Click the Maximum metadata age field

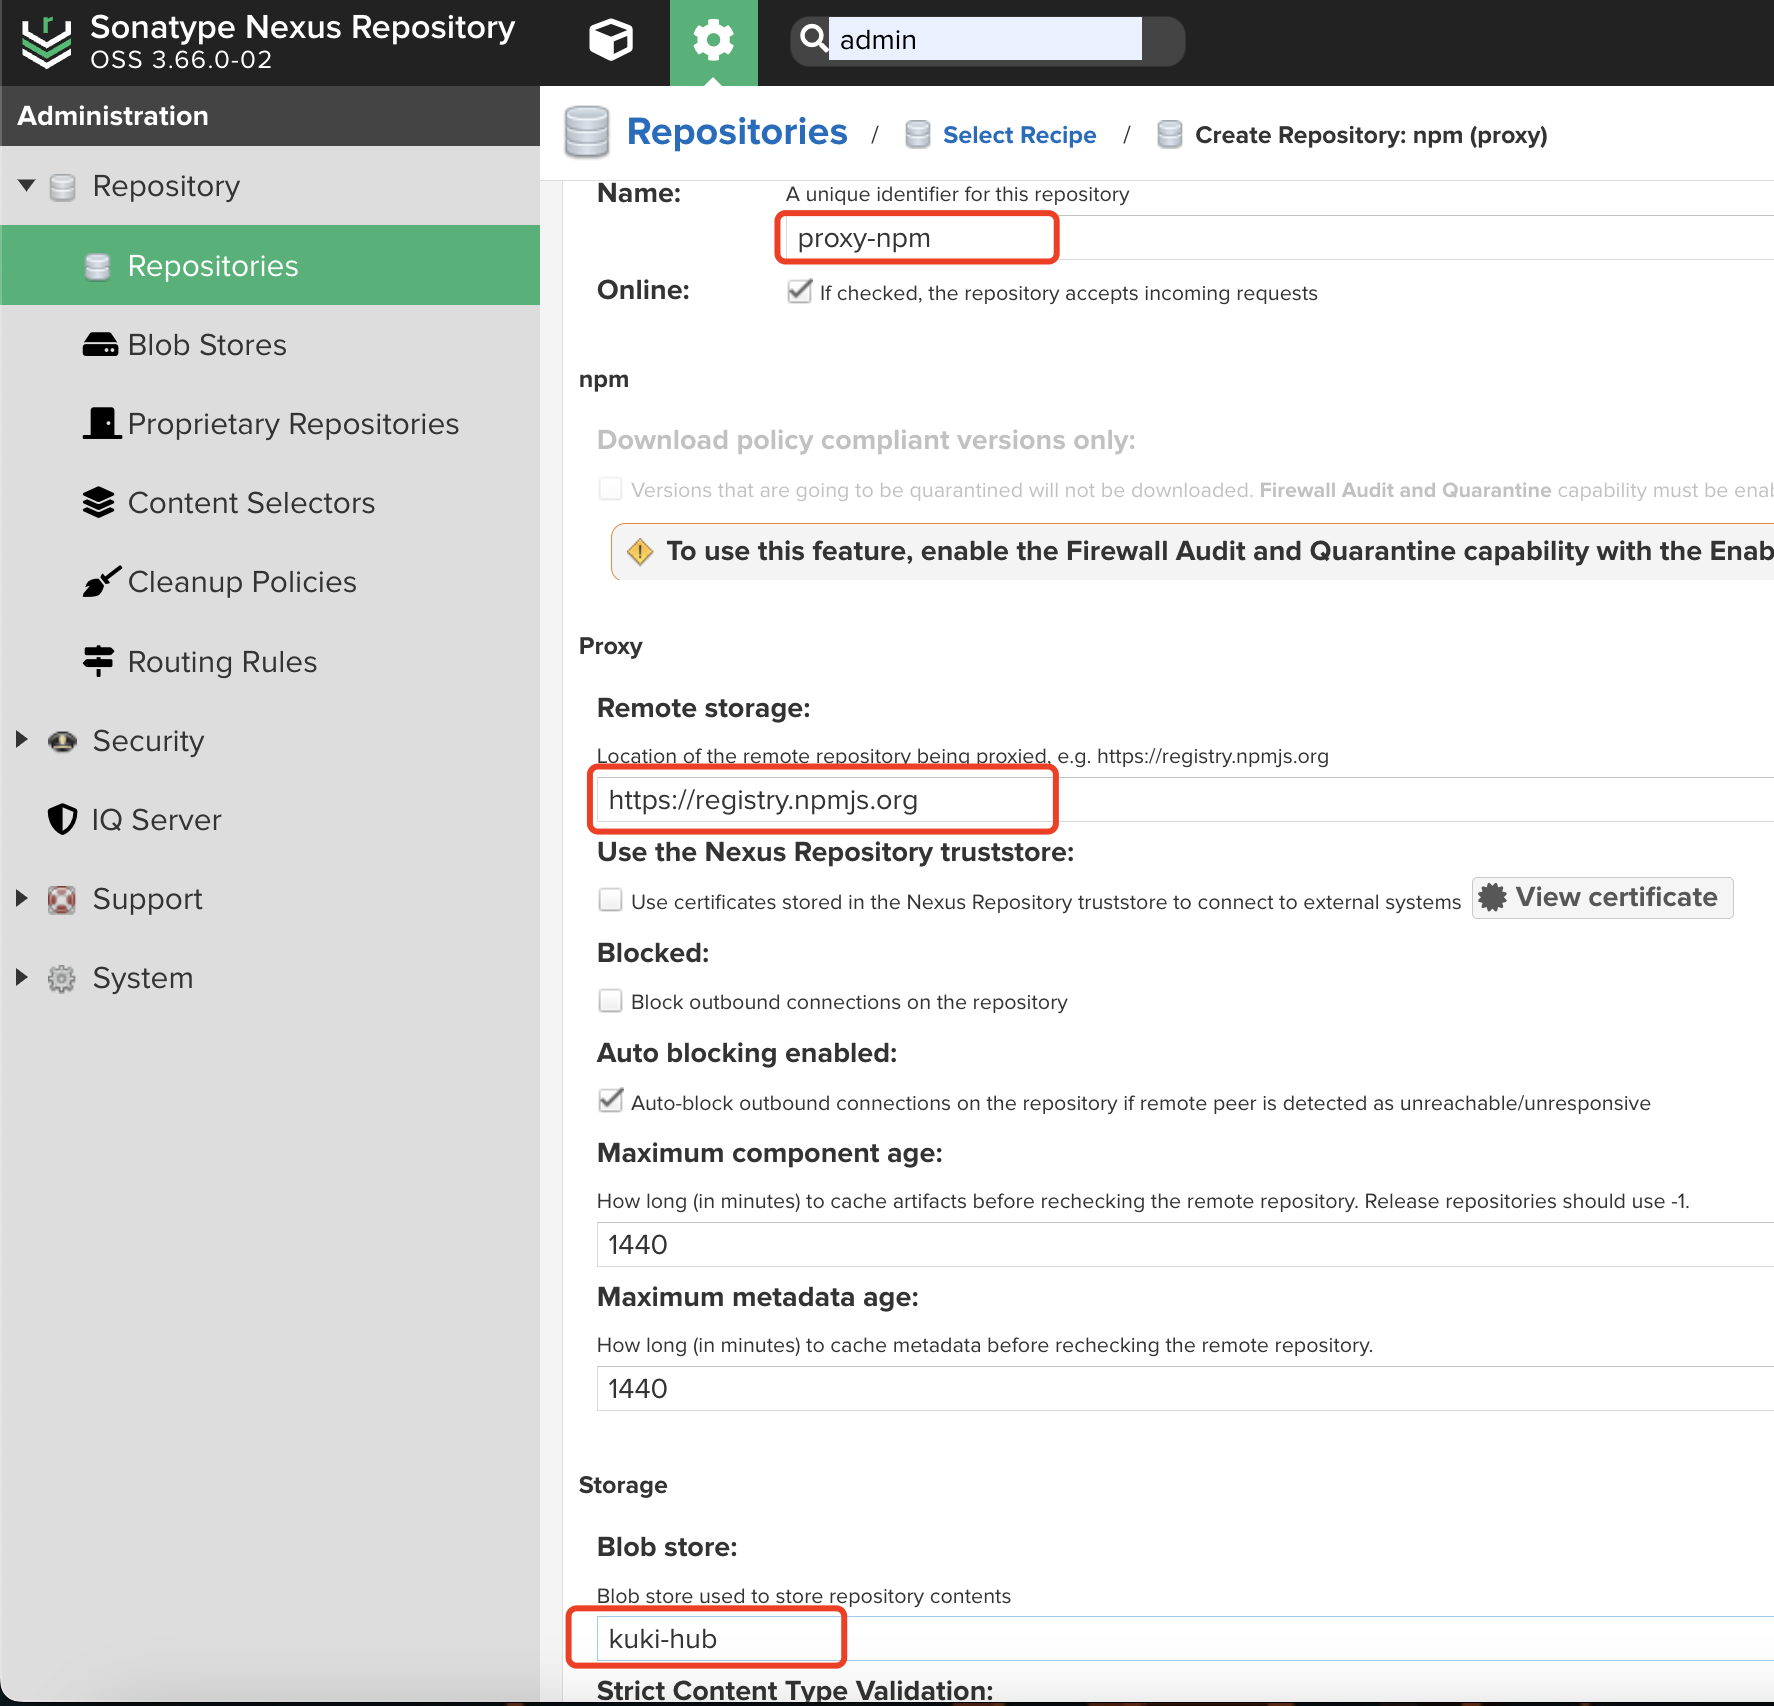click(1185, 1388)
